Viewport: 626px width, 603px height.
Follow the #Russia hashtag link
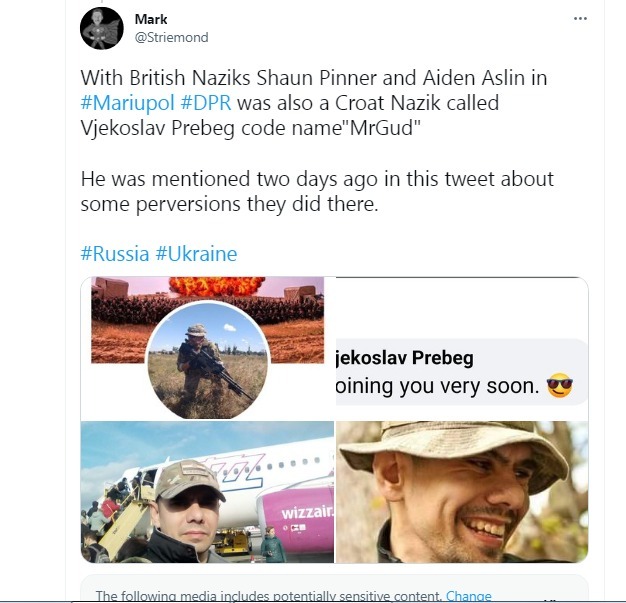tap(115, 253)
